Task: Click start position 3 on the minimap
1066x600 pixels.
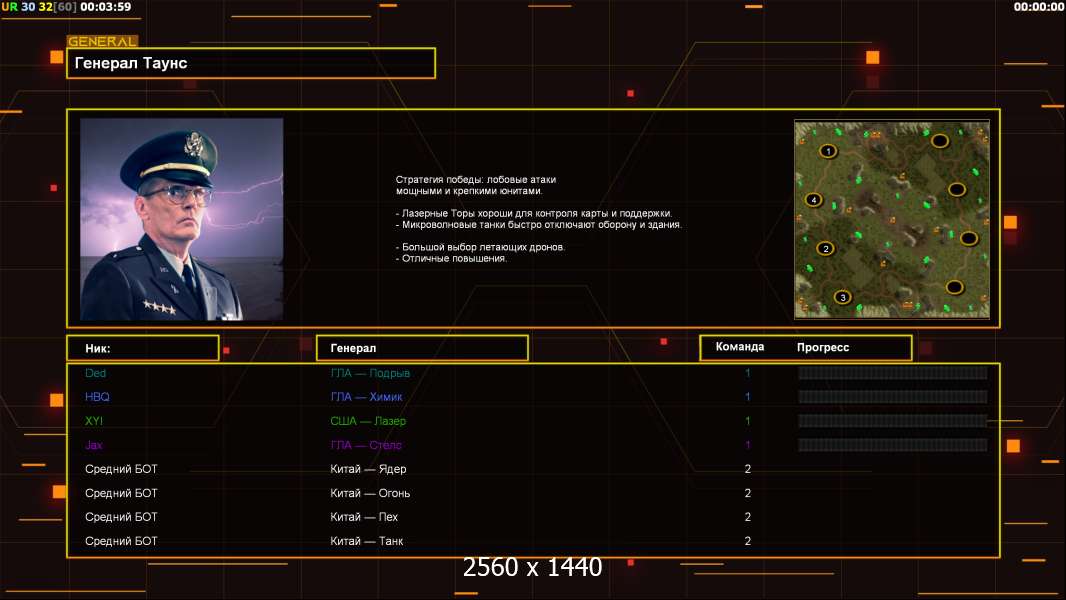Action: tap(842, 297)
